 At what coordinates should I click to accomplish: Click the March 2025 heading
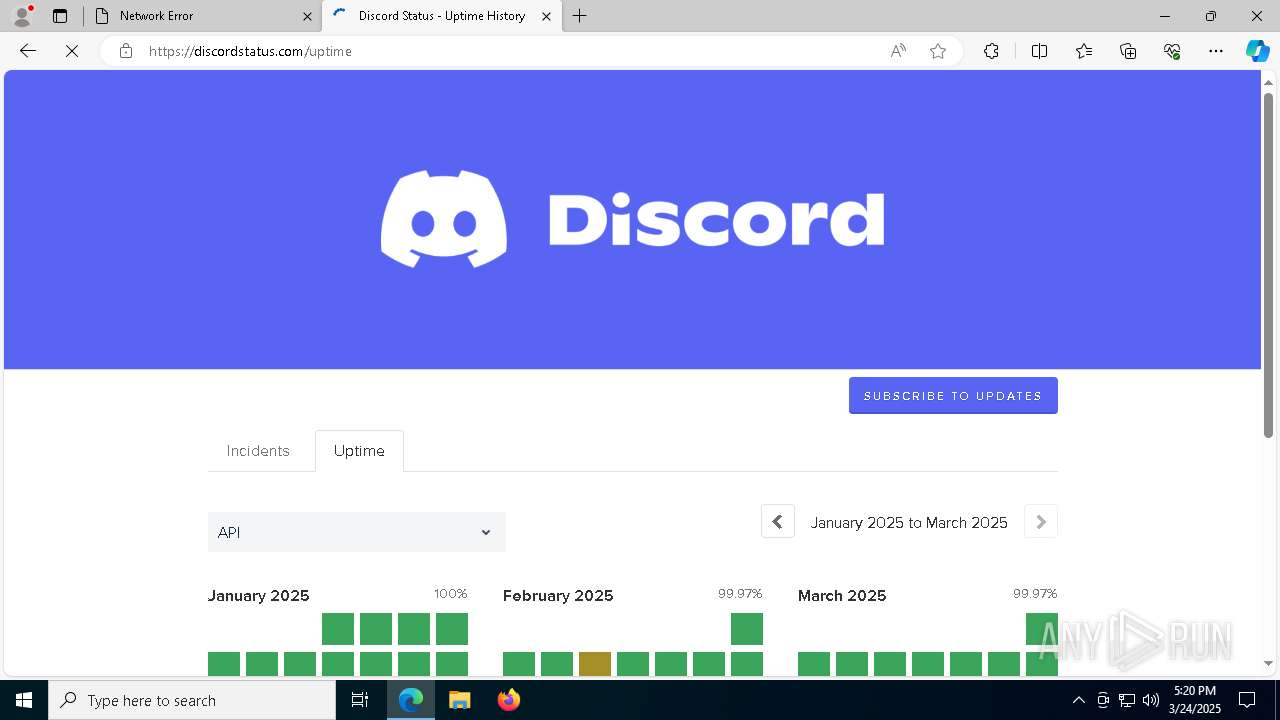point(842,596)
